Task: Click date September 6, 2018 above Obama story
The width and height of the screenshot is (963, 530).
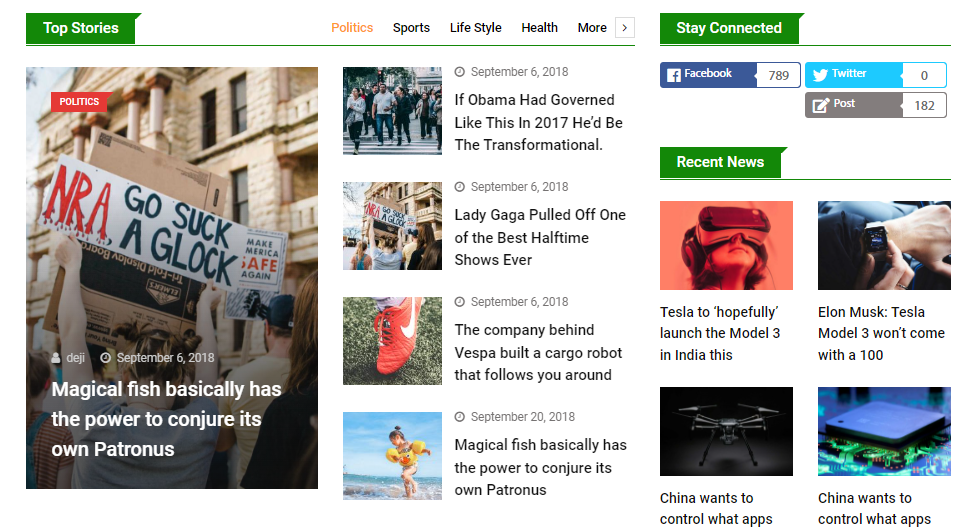Action: coord(520,72)
